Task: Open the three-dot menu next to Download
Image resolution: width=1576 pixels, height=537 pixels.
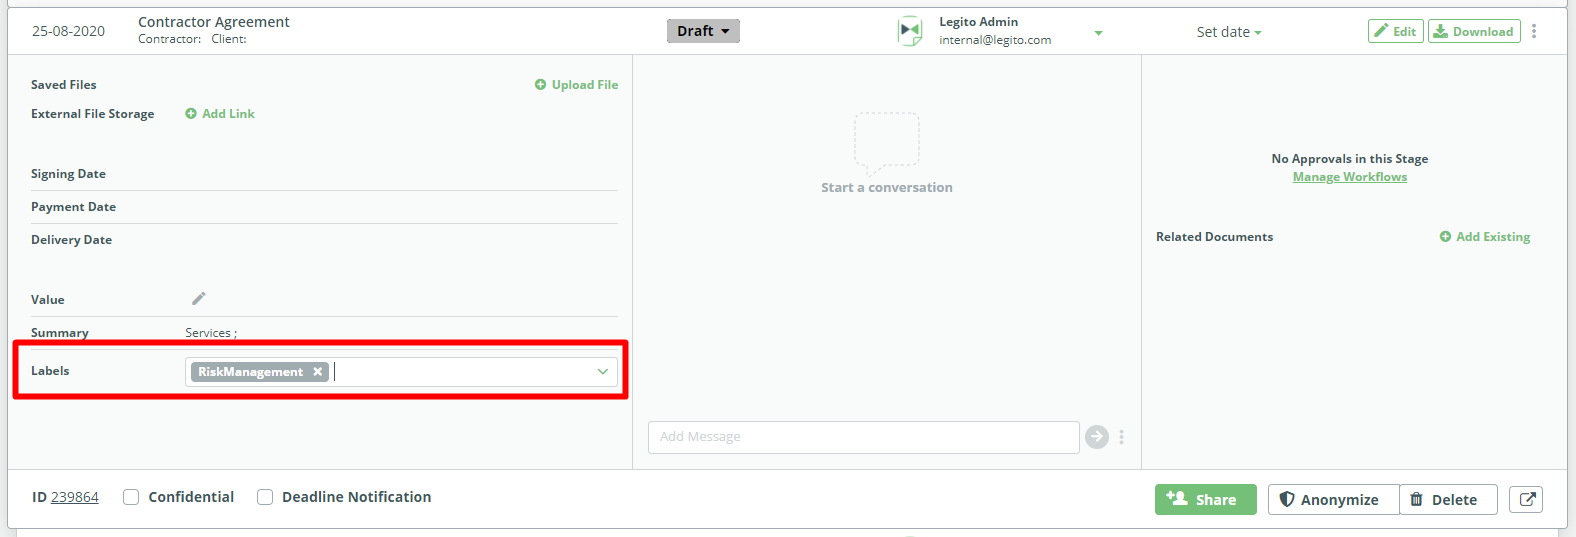Action: [x=1534, y=31]
